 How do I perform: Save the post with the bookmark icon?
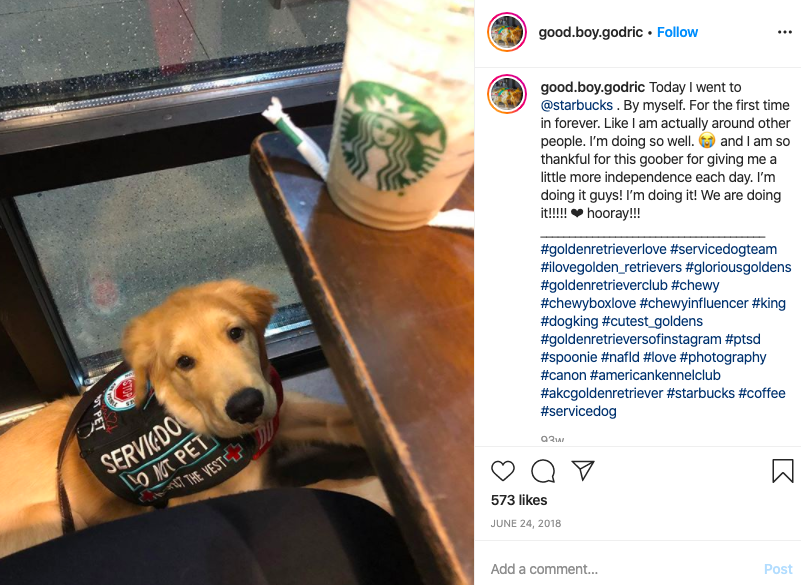pyautogui.click(x=782, y=471)
